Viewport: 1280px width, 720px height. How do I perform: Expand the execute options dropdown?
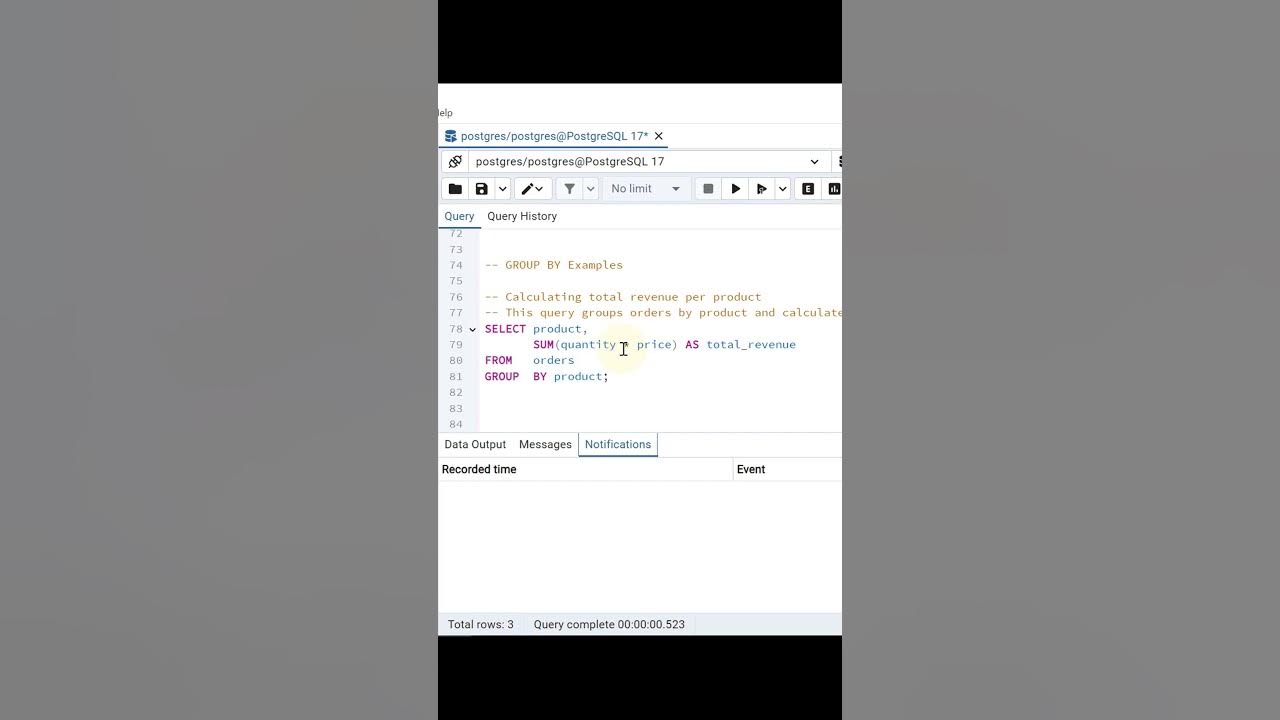click(782, 189)
